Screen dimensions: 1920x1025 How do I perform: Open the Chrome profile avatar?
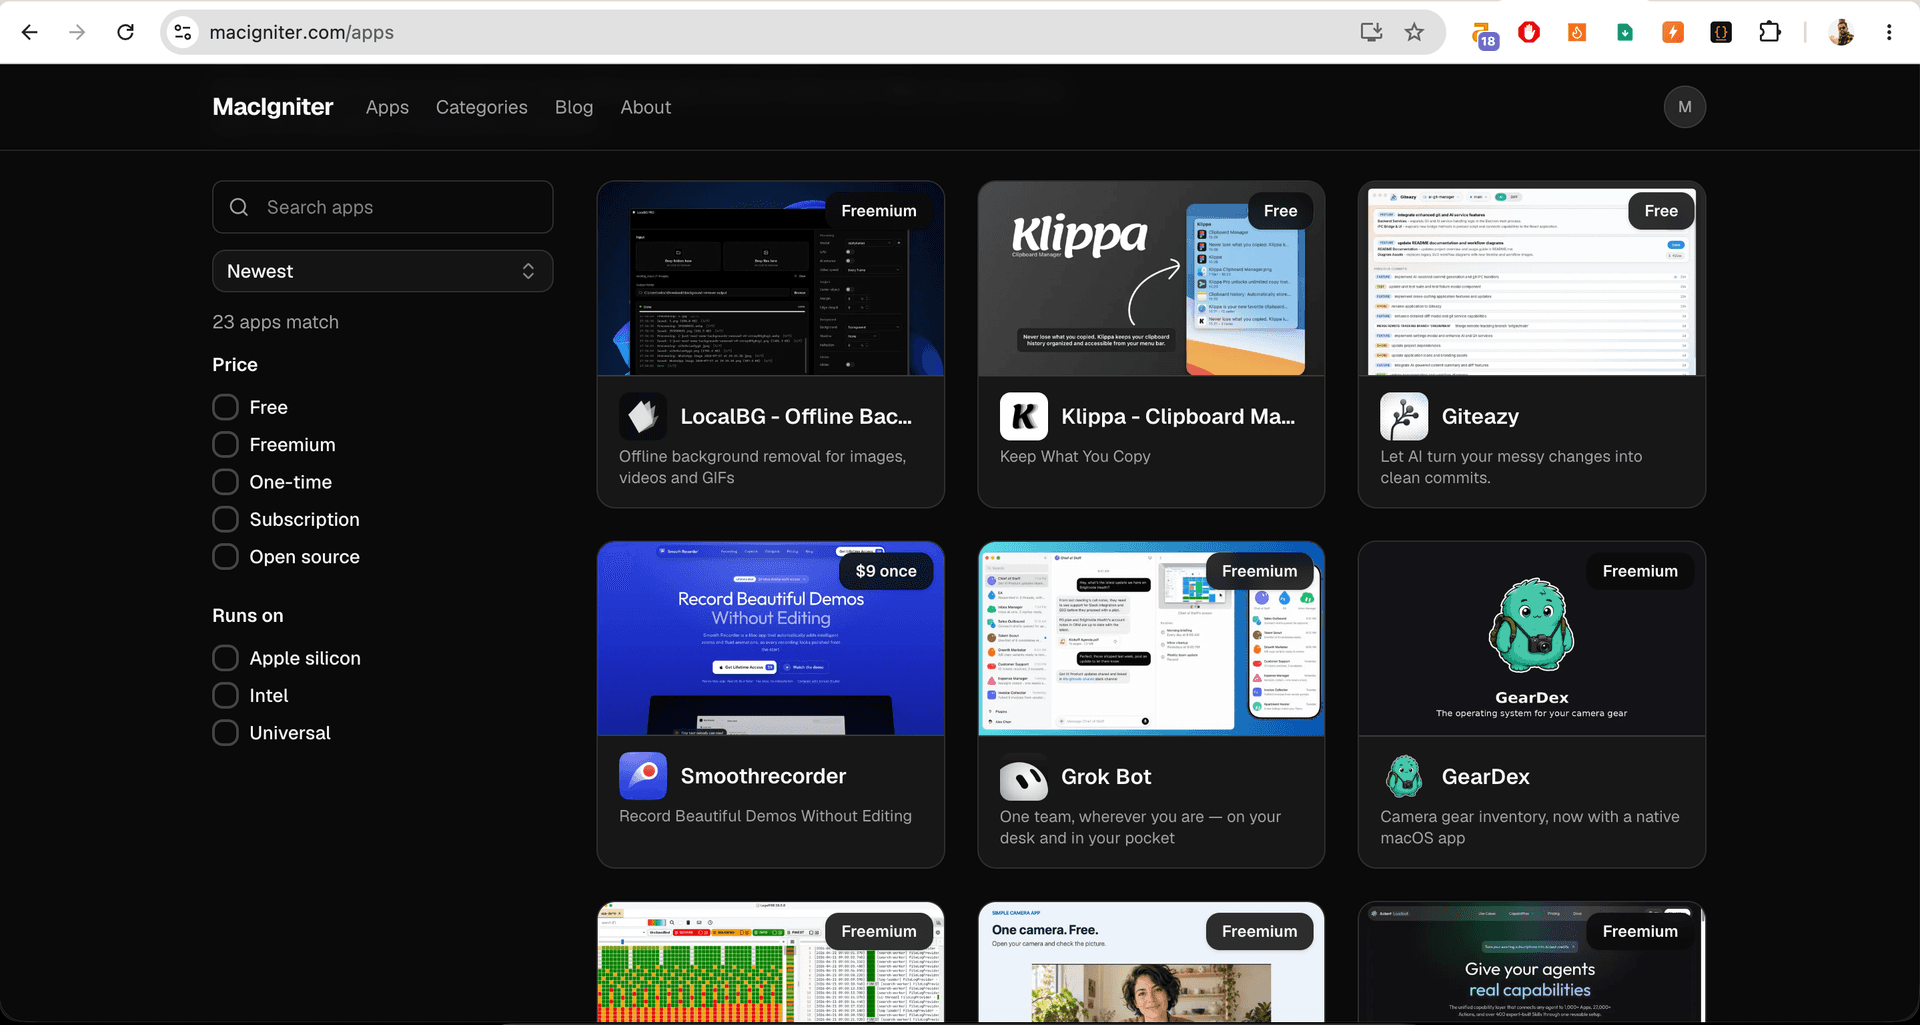(1841, 32)
